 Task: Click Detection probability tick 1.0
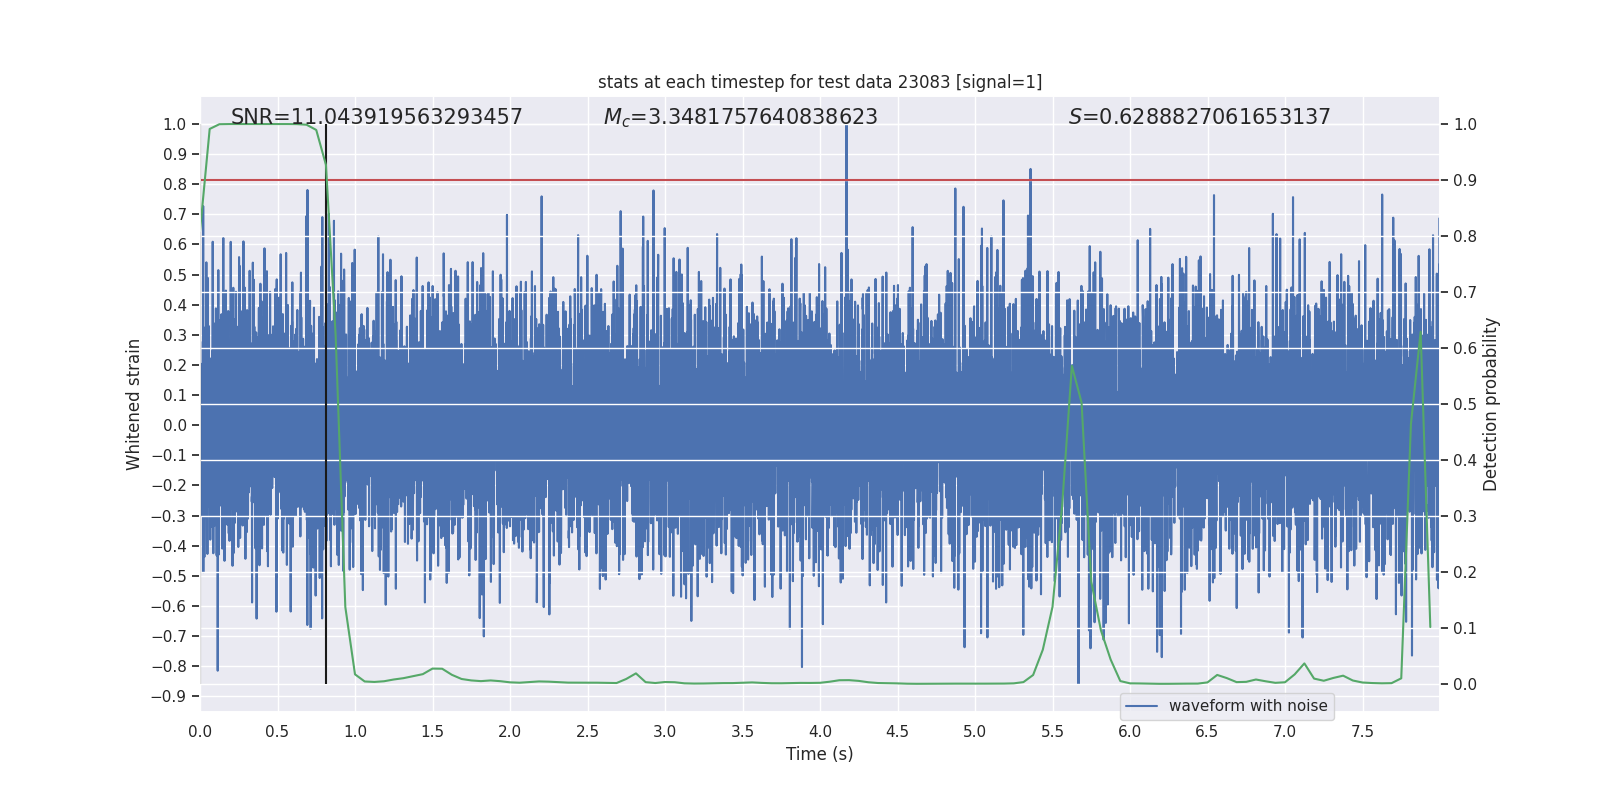[x=1465, y=124]
